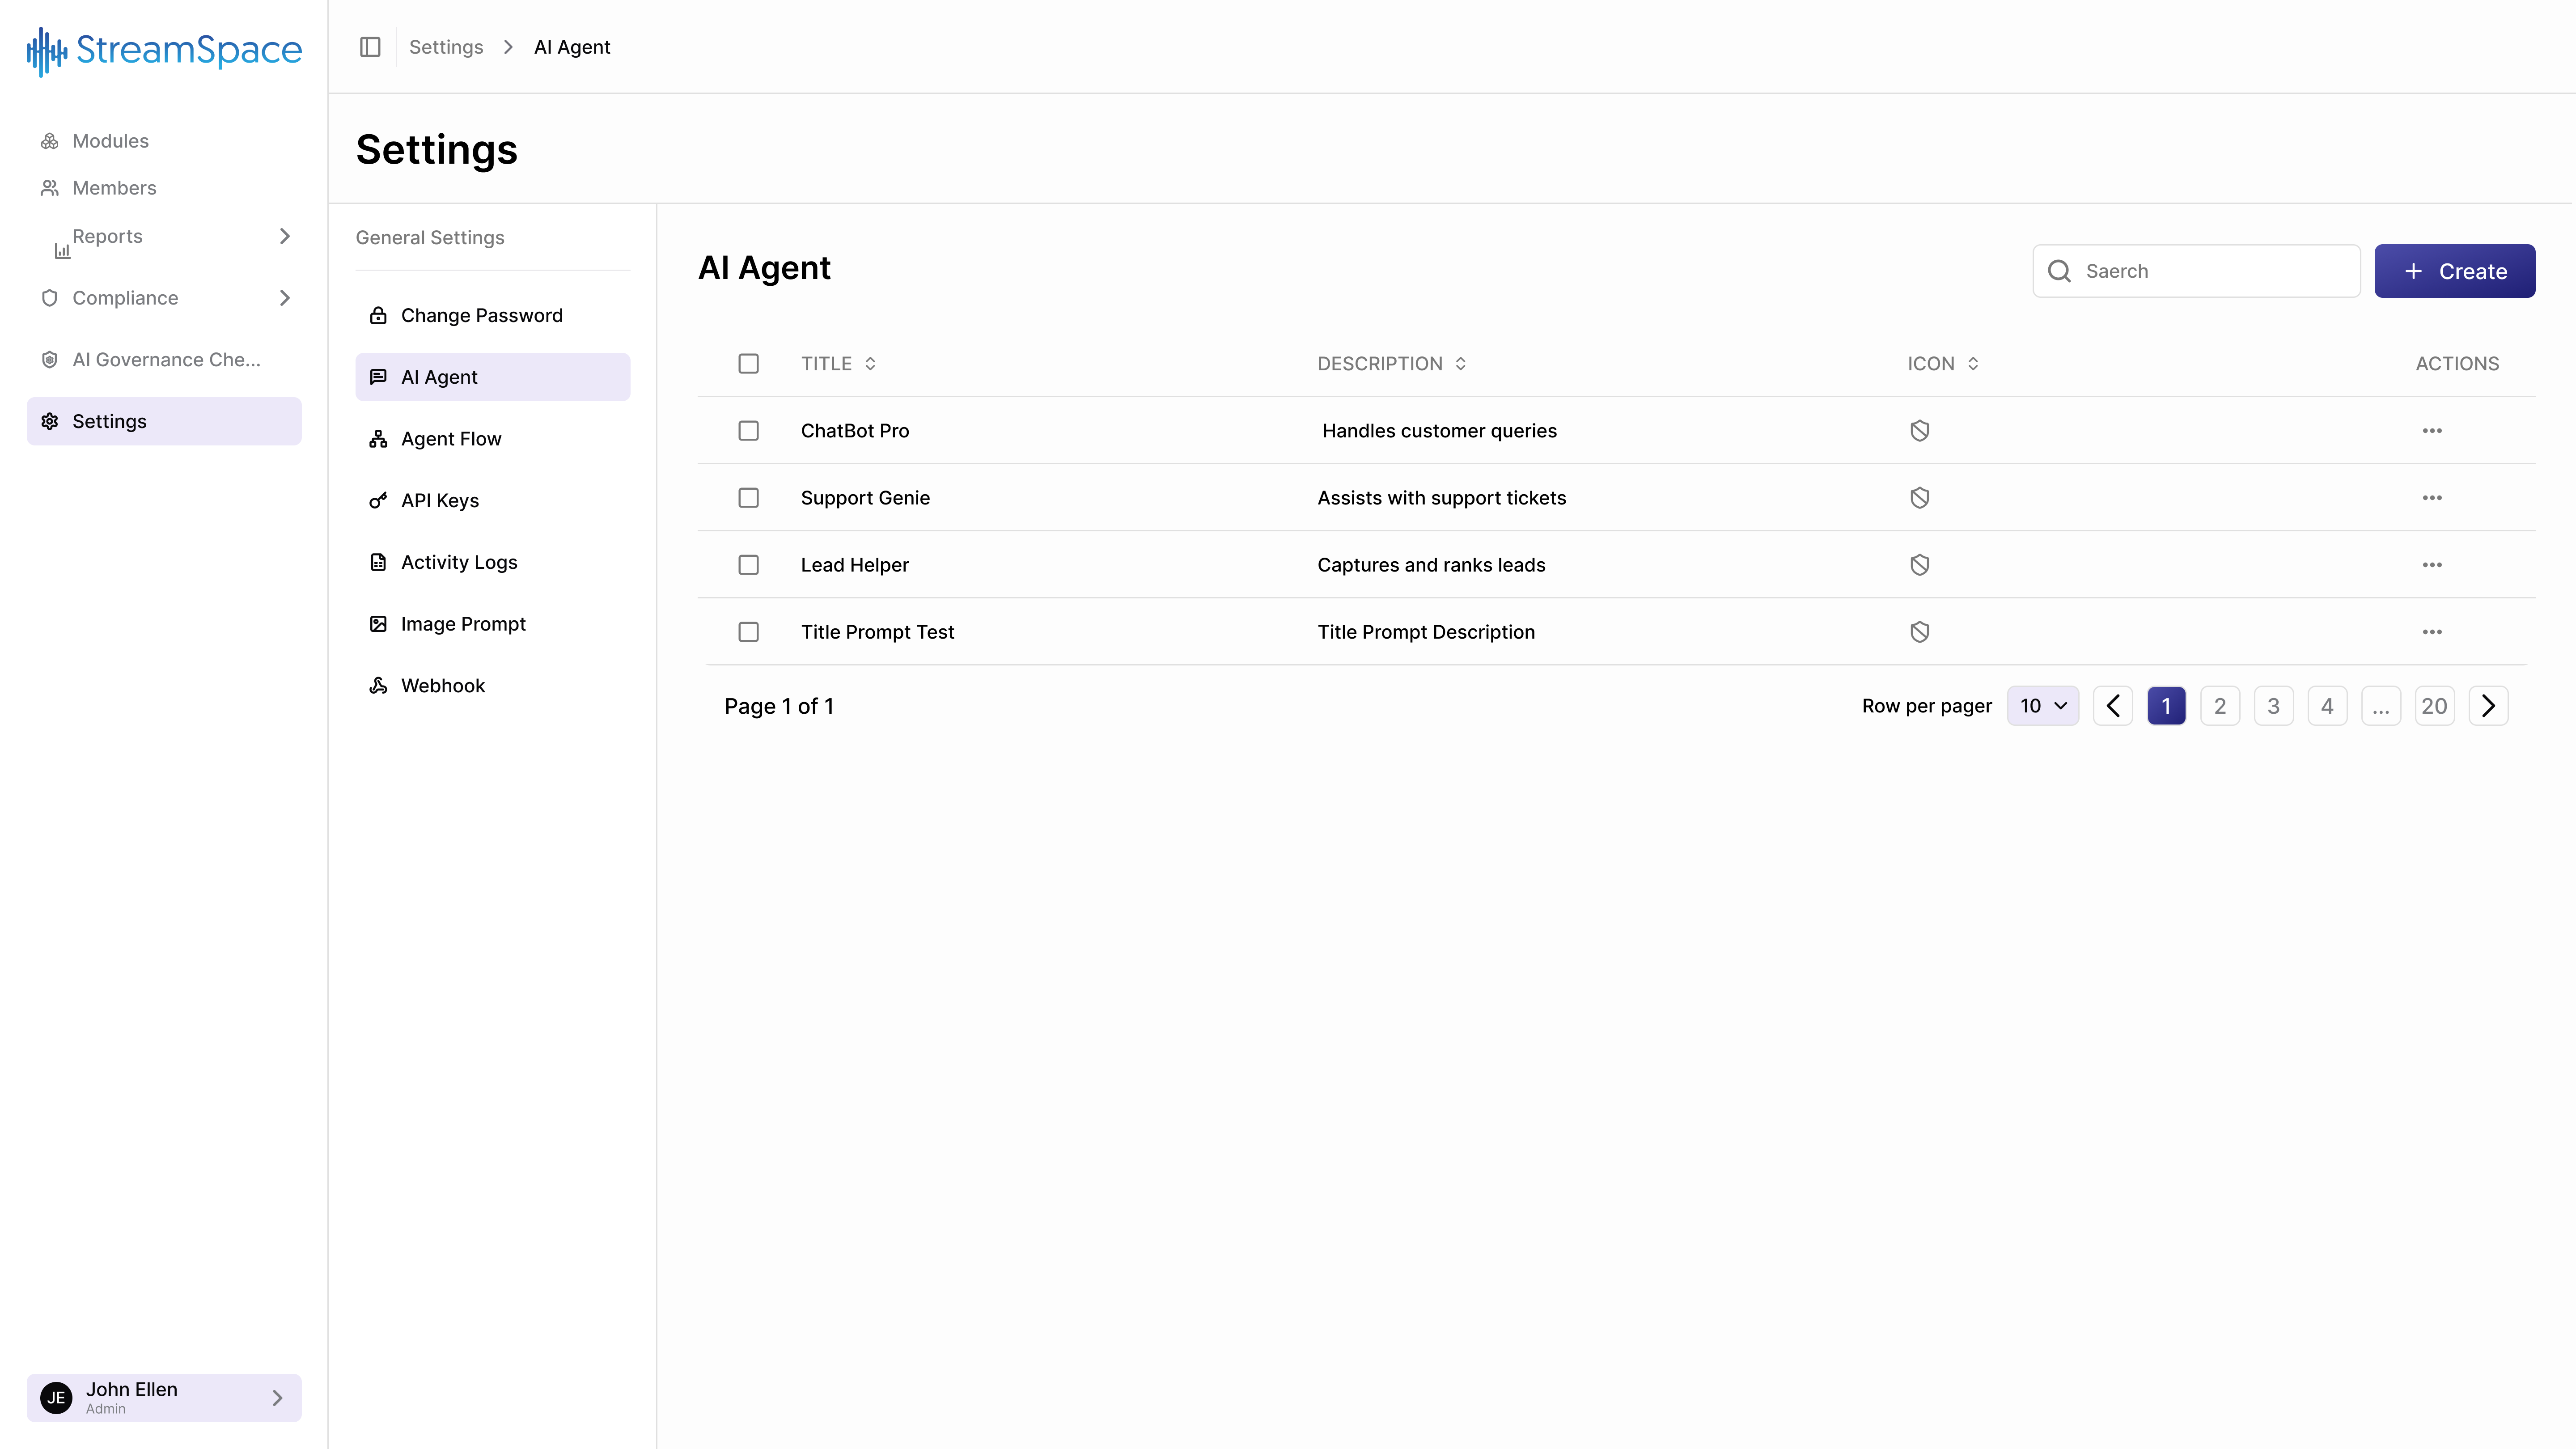The image size is (2576, 1449).
Task: Click 'Title Prompt Description' cell
Action: (x=1426, y=632)
